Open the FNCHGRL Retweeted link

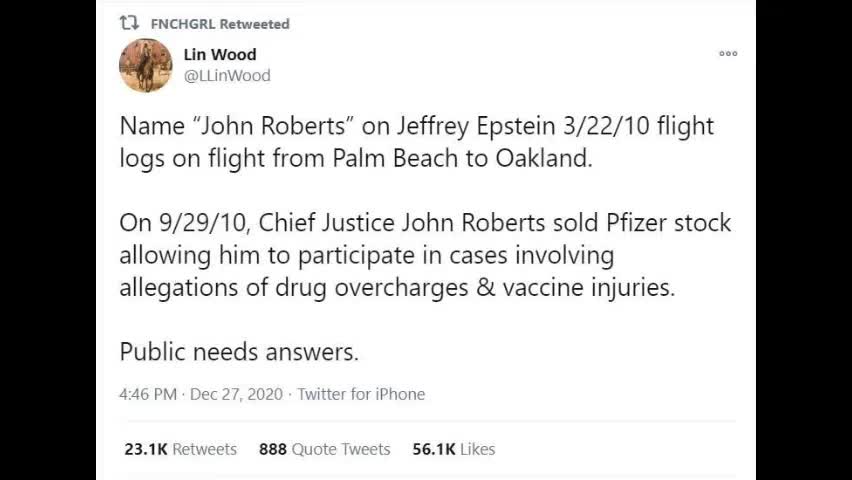click(x=220, y=24)
